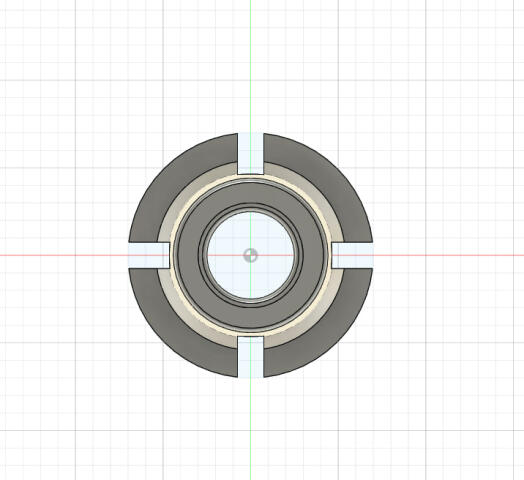Select the origin point at model center

coord(250,255)
